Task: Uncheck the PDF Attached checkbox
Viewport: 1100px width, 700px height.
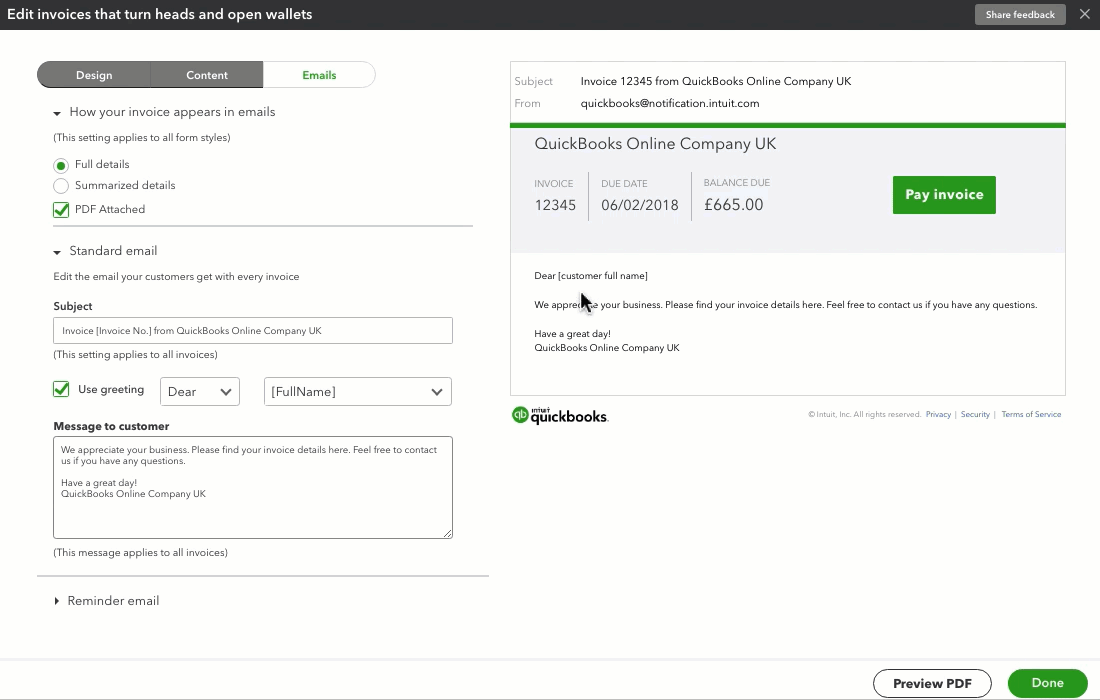Action: (x=61, y=209)
